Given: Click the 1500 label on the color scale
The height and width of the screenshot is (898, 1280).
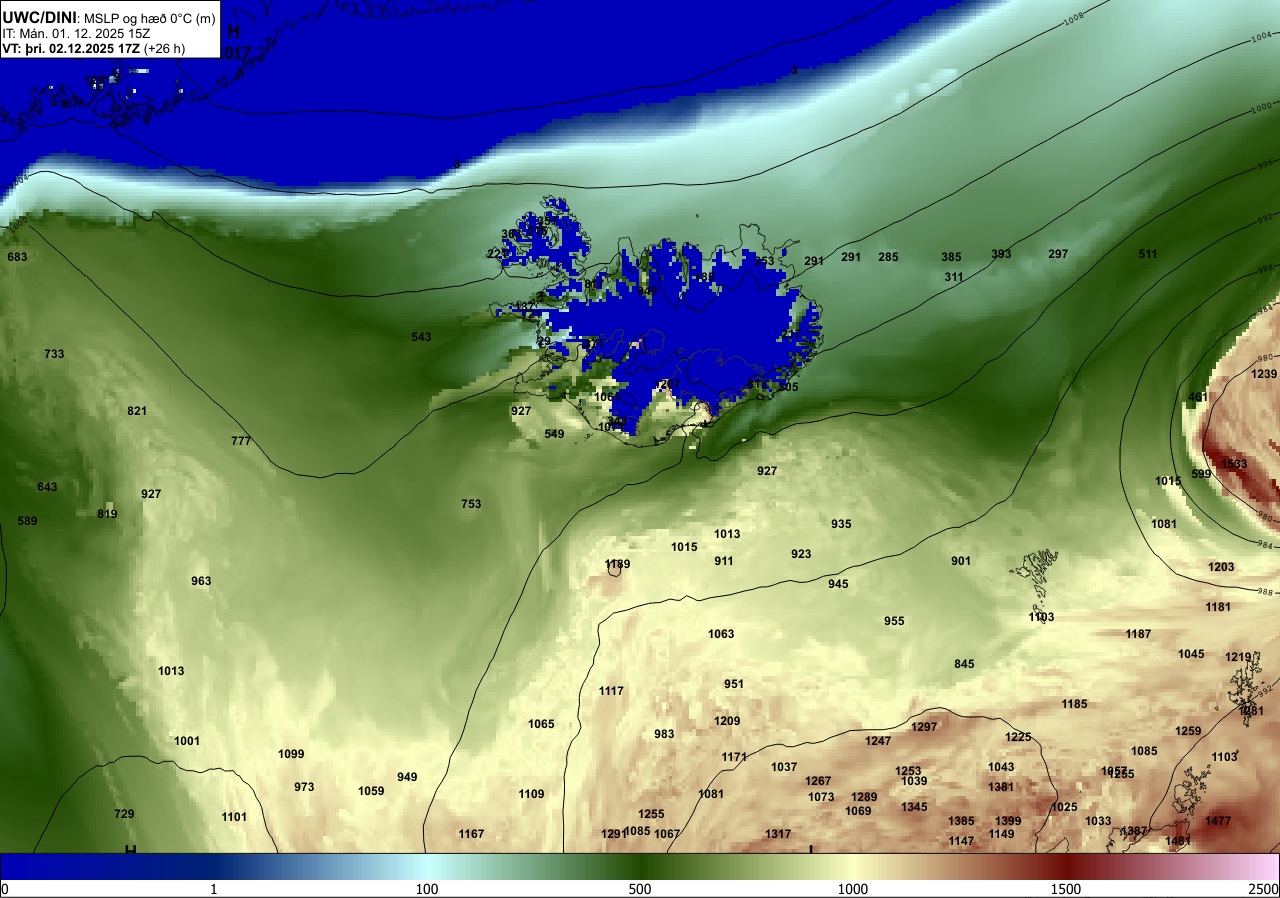Looking at the screenshot, I should click(1066, 889).
